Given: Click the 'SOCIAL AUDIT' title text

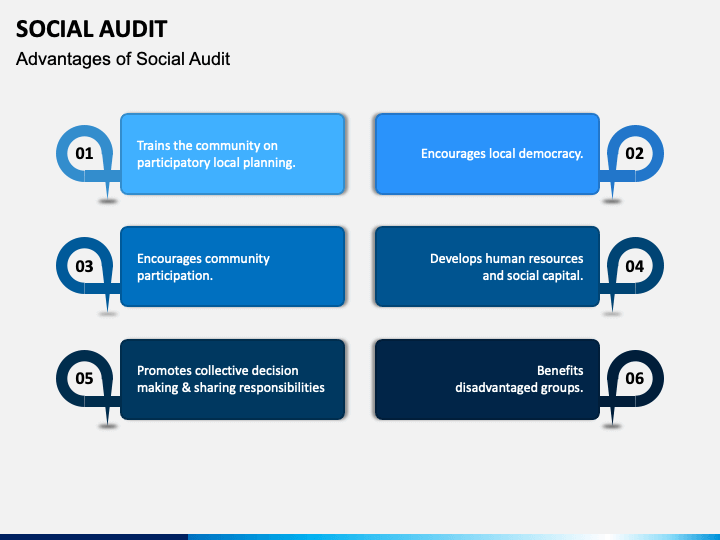Looking at the screenshot, I should [91, 29].
